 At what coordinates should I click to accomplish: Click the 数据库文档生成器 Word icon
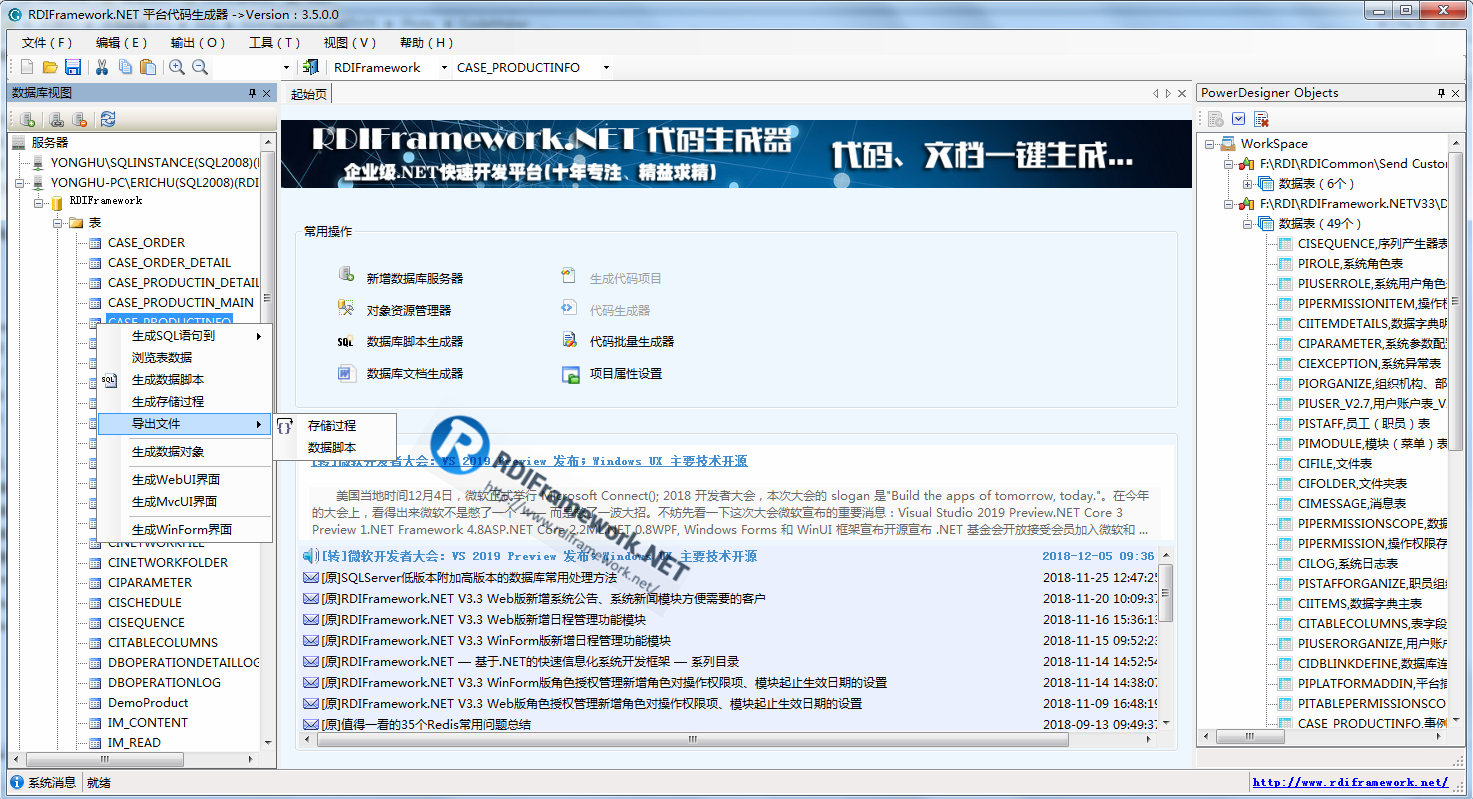point(346,373)
